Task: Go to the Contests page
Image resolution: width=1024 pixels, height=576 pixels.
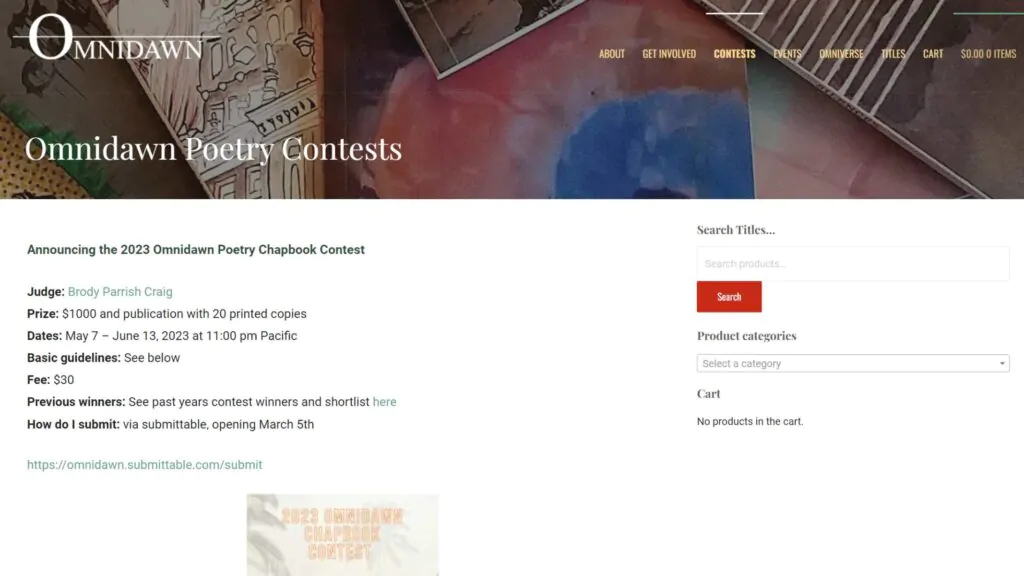Action: pos(734,54)
